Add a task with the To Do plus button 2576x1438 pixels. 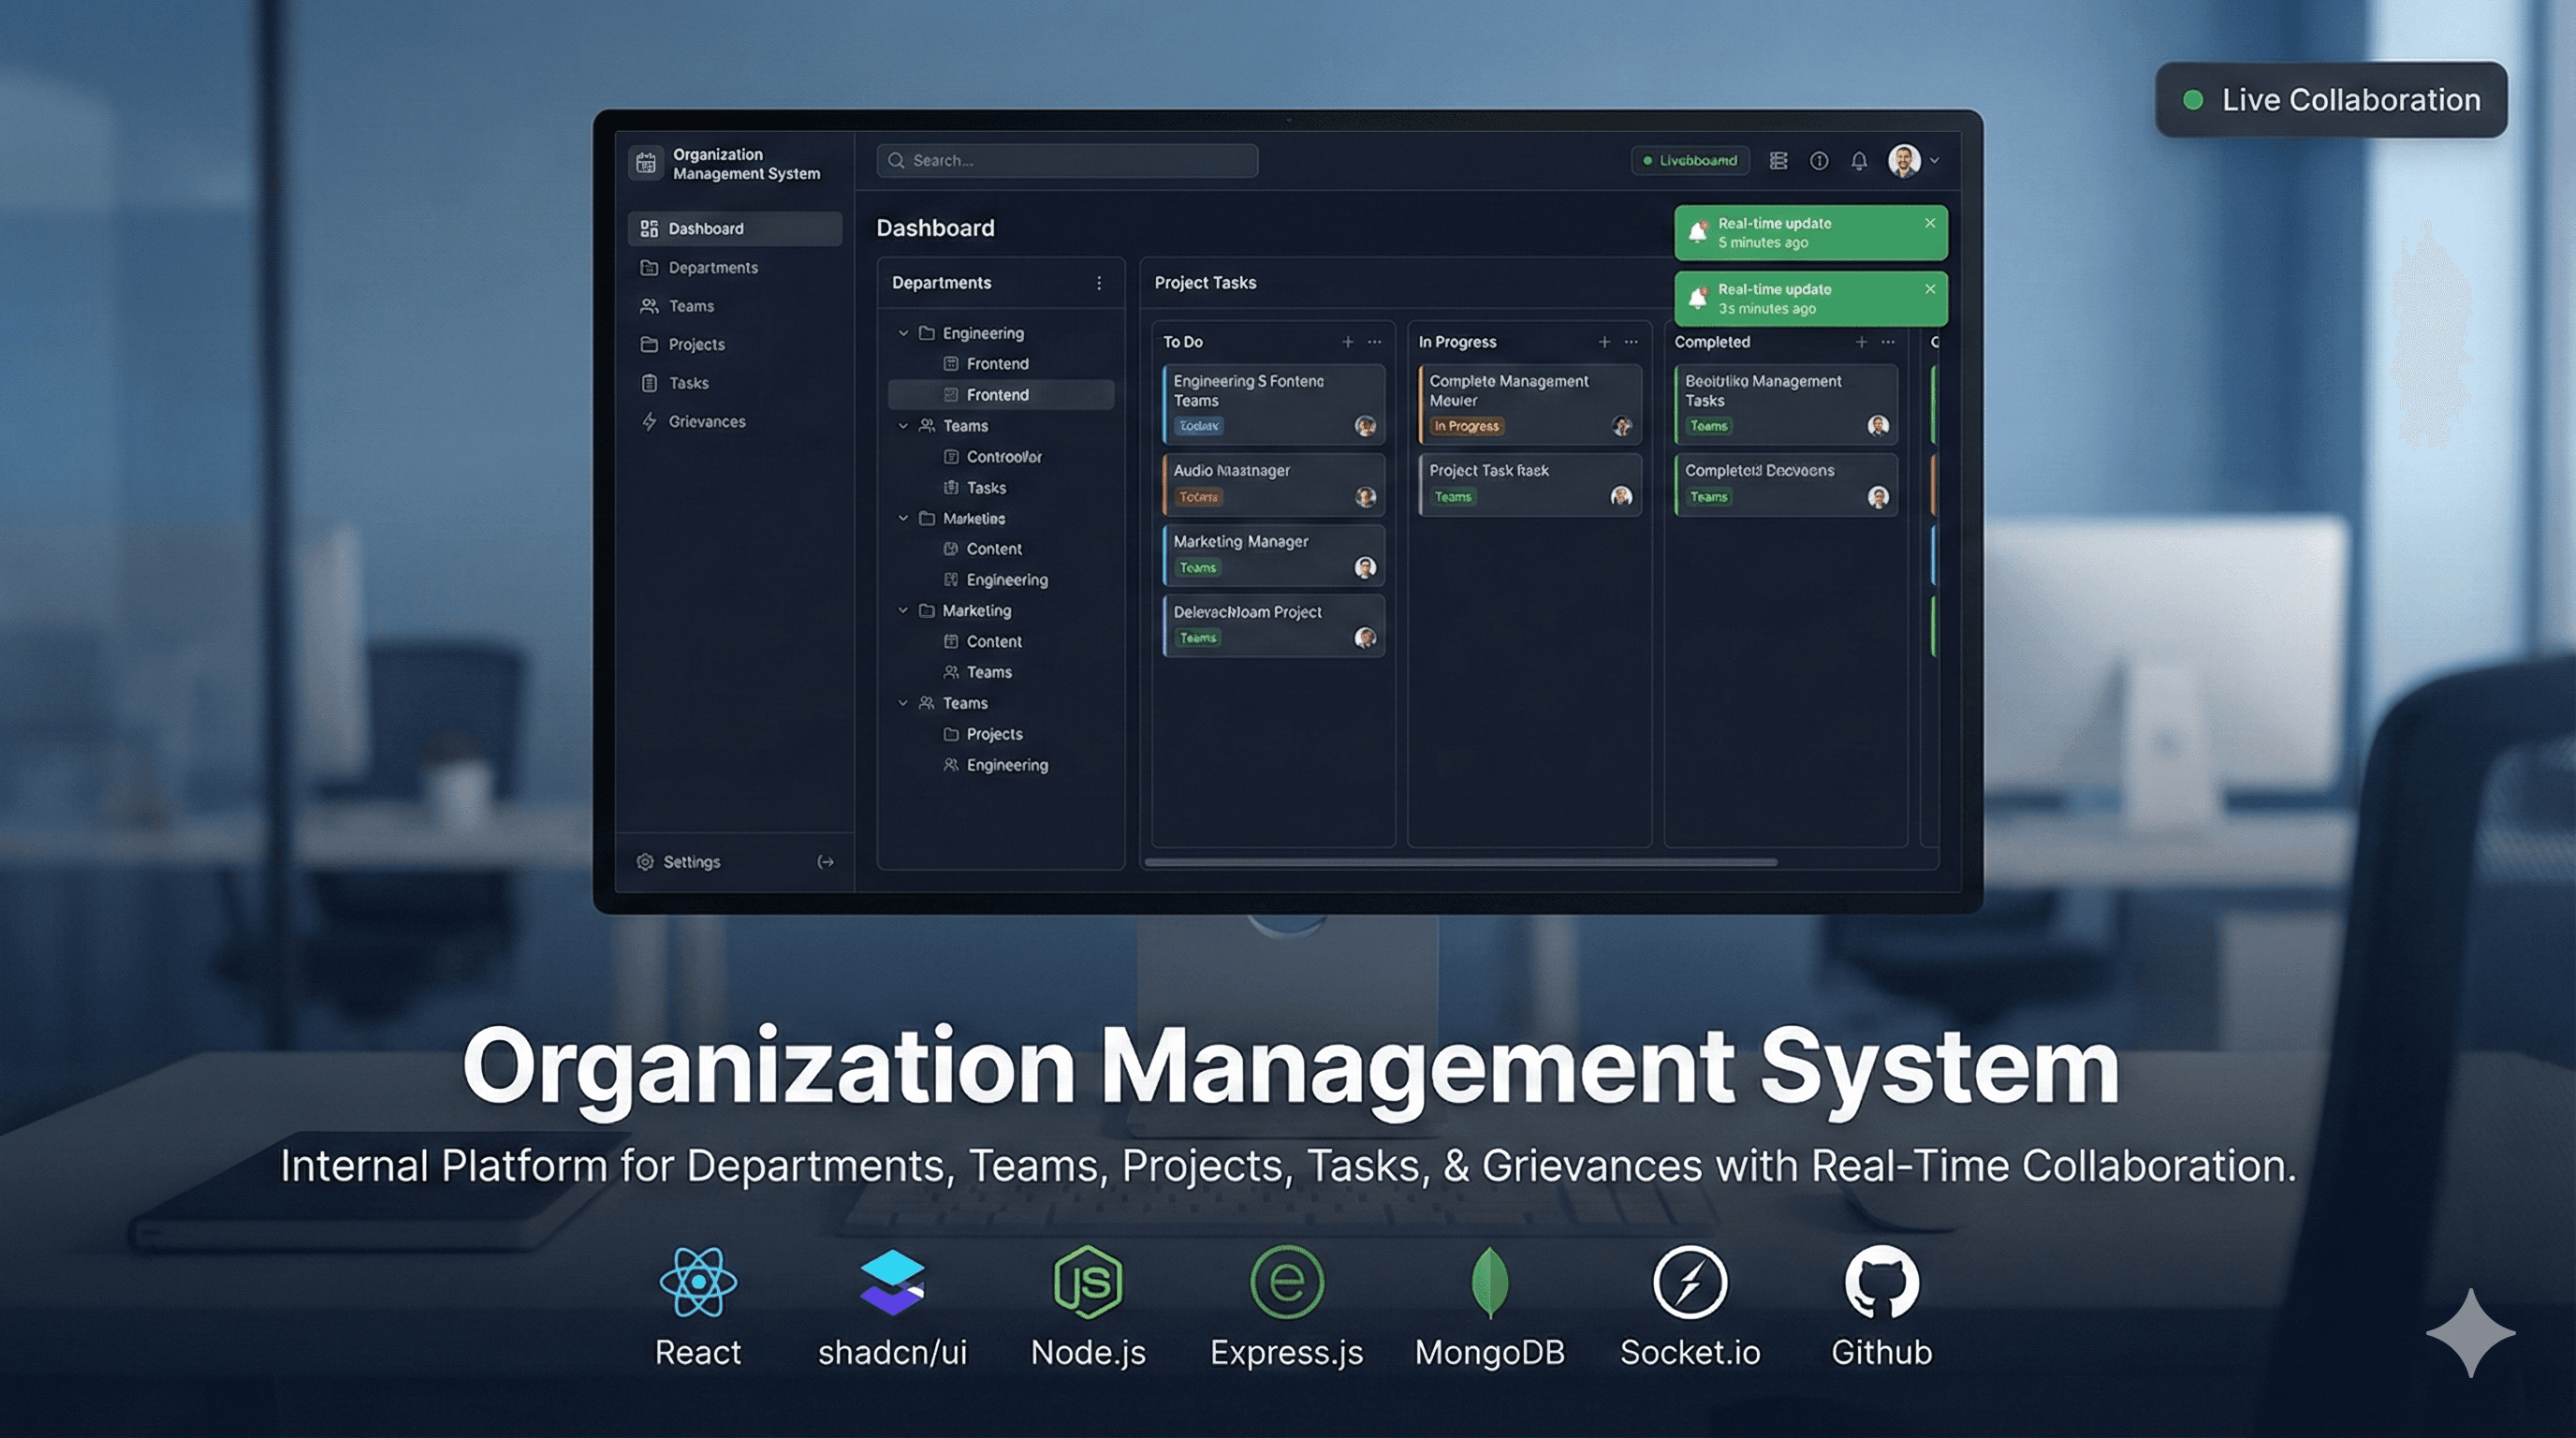click(x=1347, y=341)
